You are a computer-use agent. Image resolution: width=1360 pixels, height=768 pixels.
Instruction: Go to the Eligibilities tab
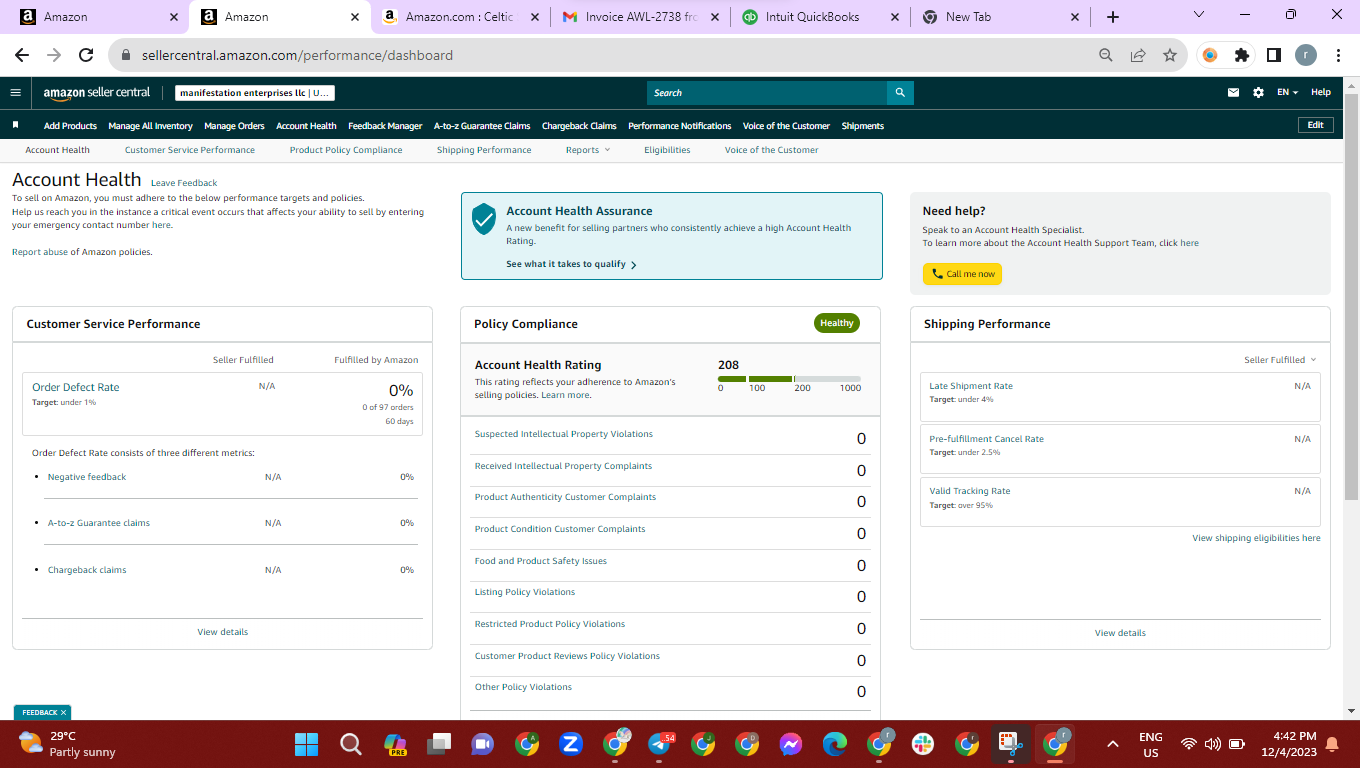(667, 150)
